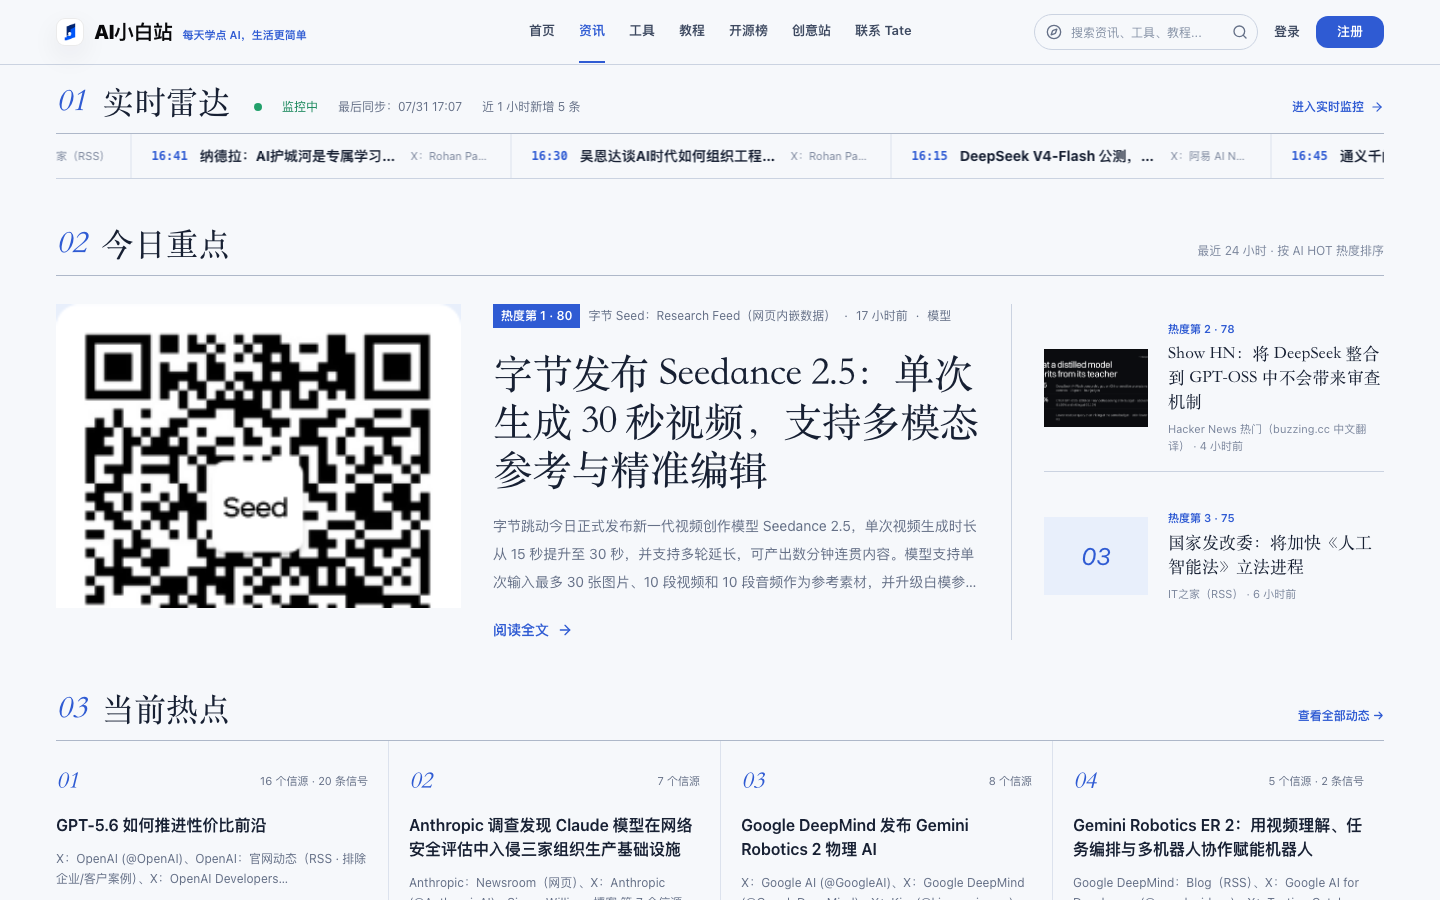Open Show HN DeepSeek GPT-OSS thumbnail

tap(1096, 388)
